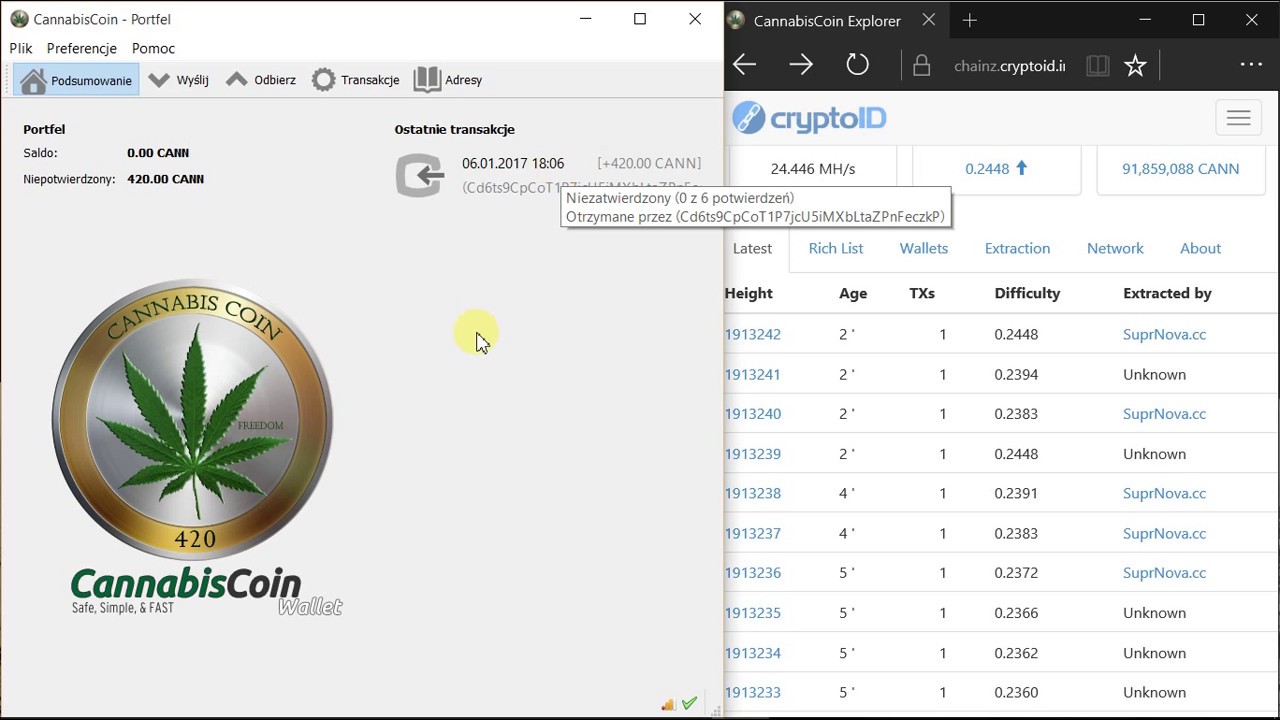Open the Adresy address book tab
This screenshot has width=1280, height=720.
(448, 80)
